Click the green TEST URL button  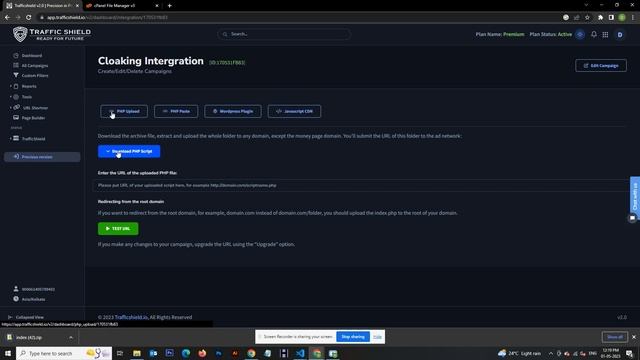[118, 229]
